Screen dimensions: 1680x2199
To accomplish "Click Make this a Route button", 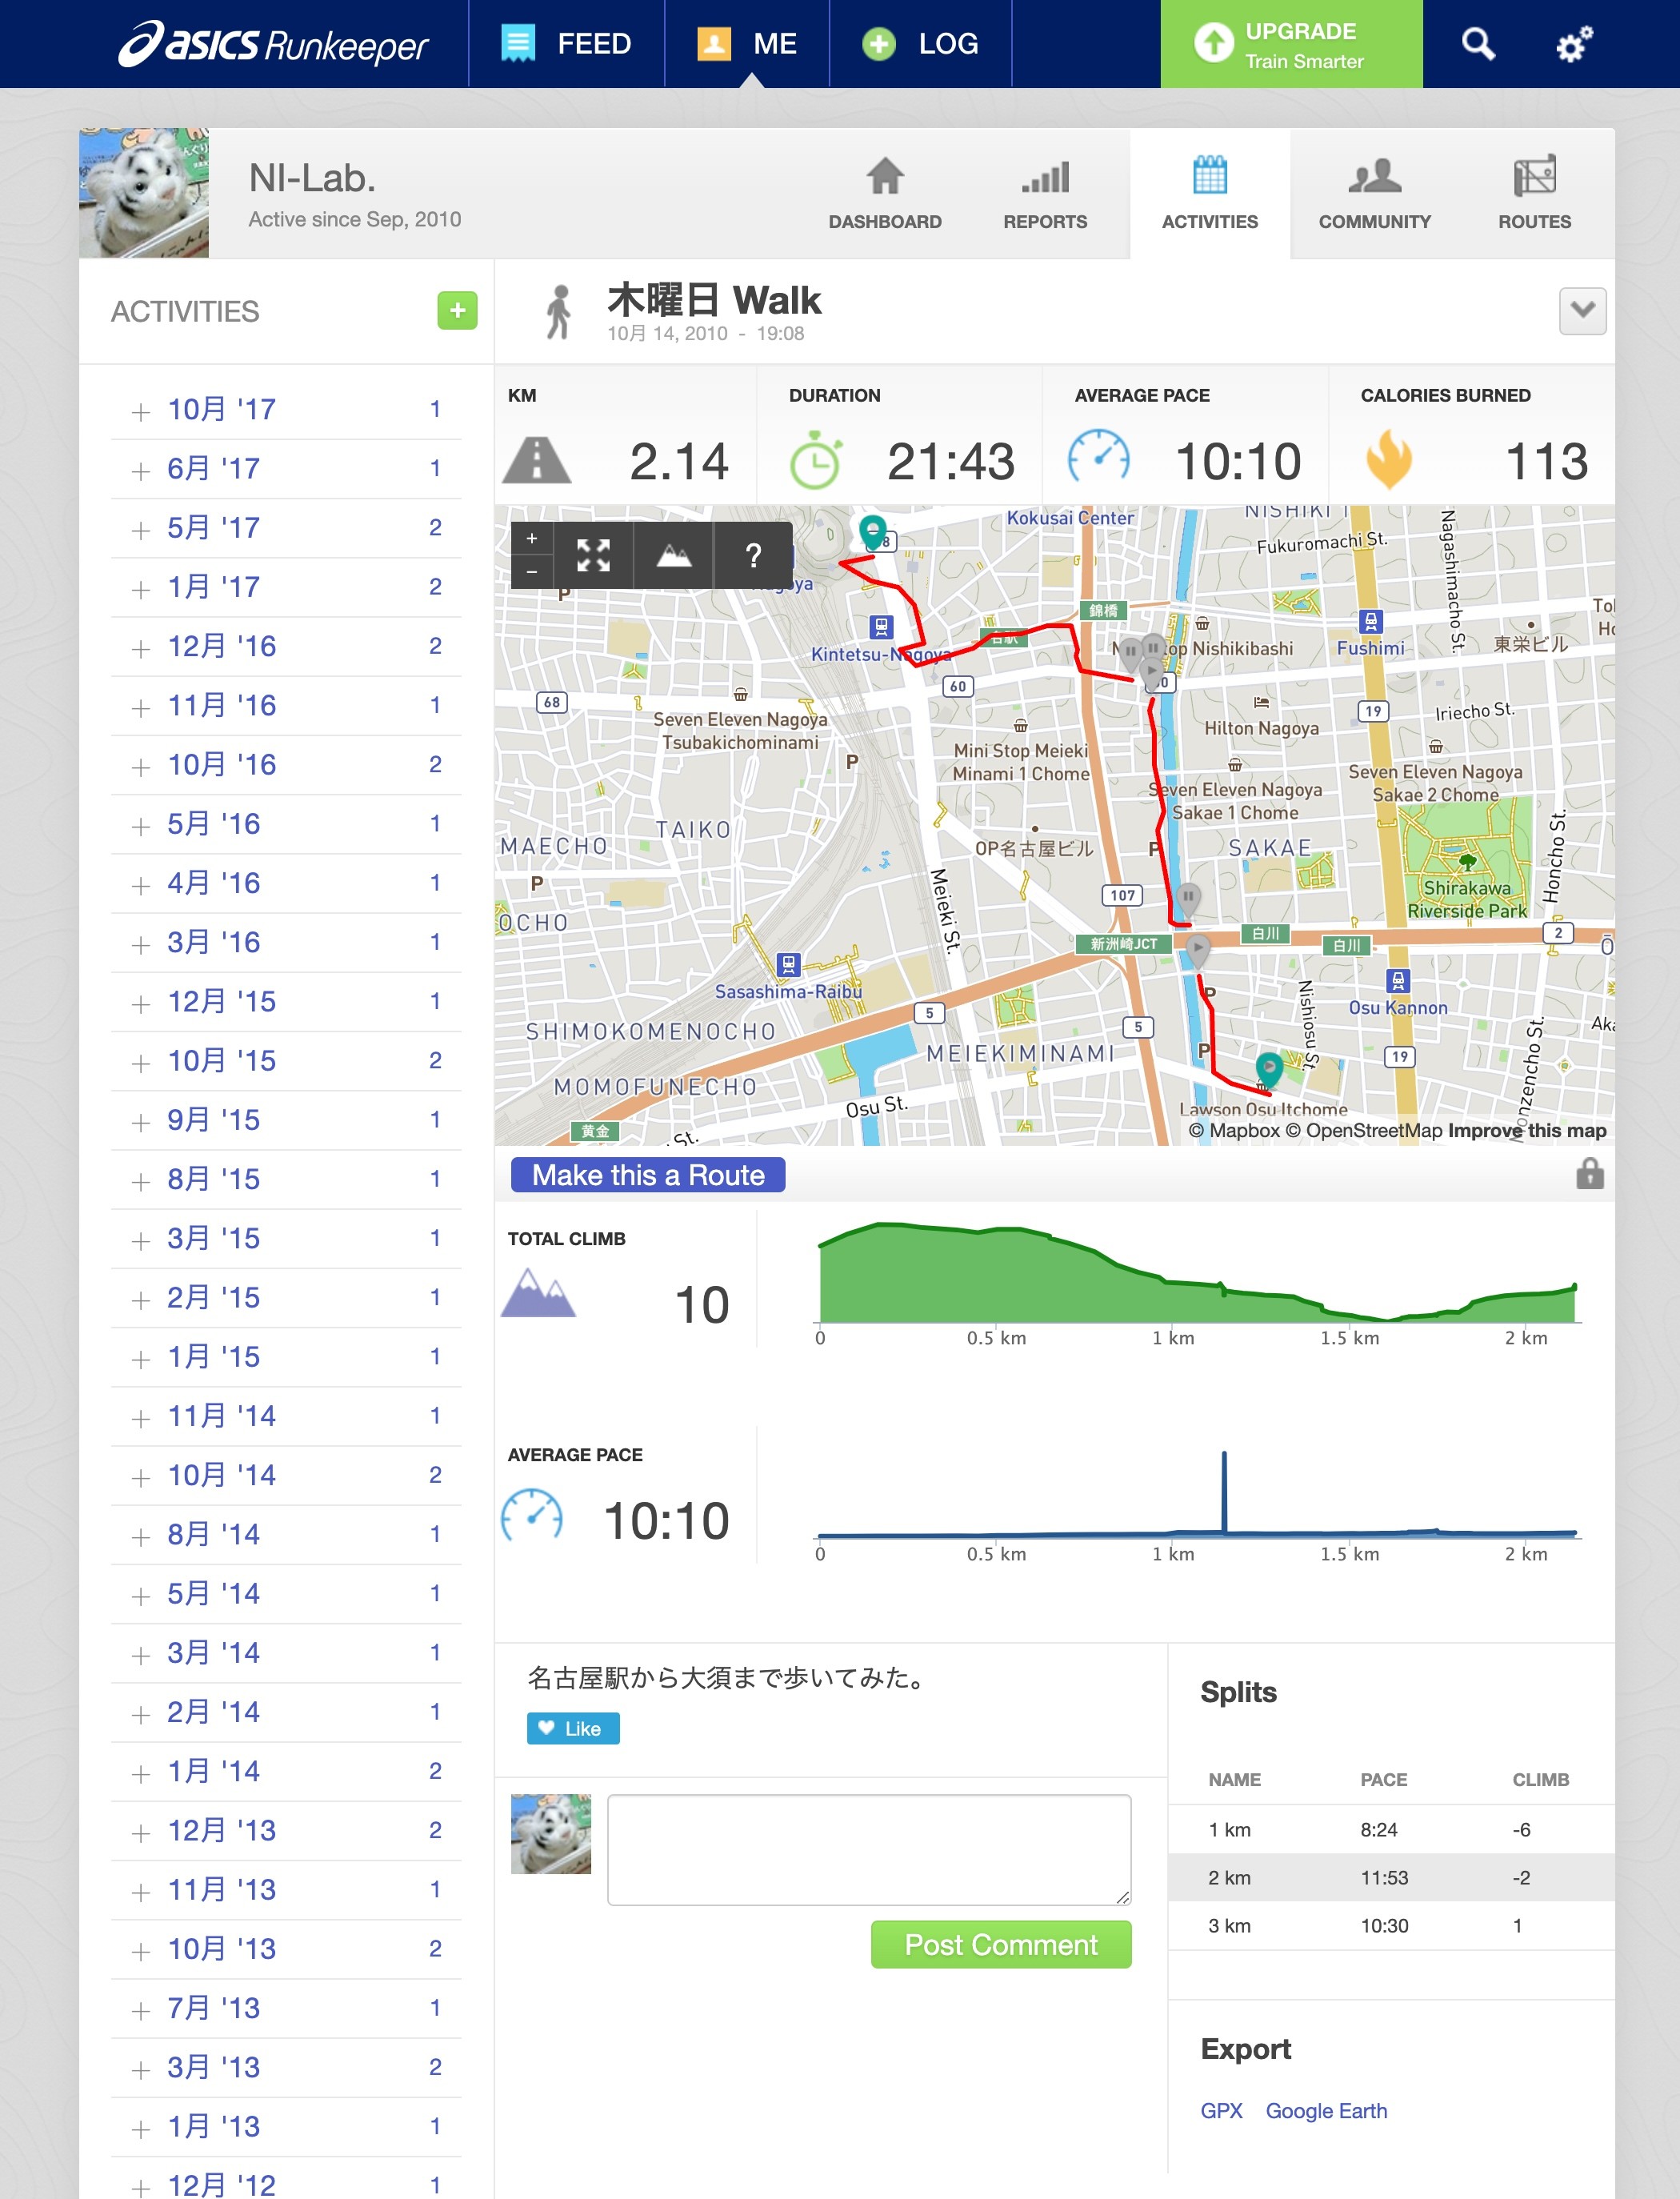I will (x=648, y=1175).
